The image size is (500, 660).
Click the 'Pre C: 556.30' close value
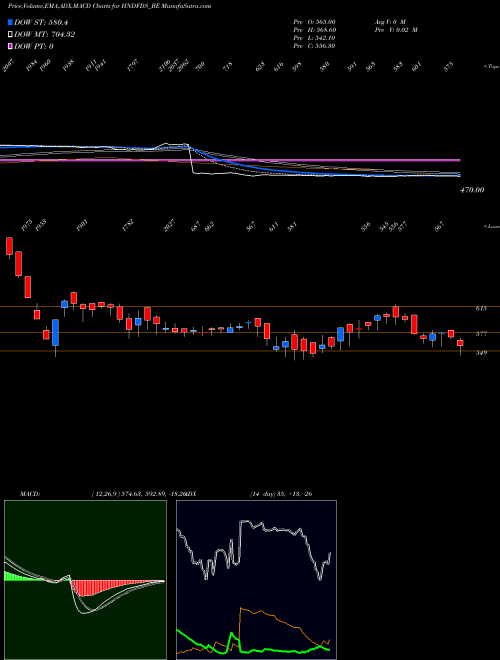click(x=314, y=46)
